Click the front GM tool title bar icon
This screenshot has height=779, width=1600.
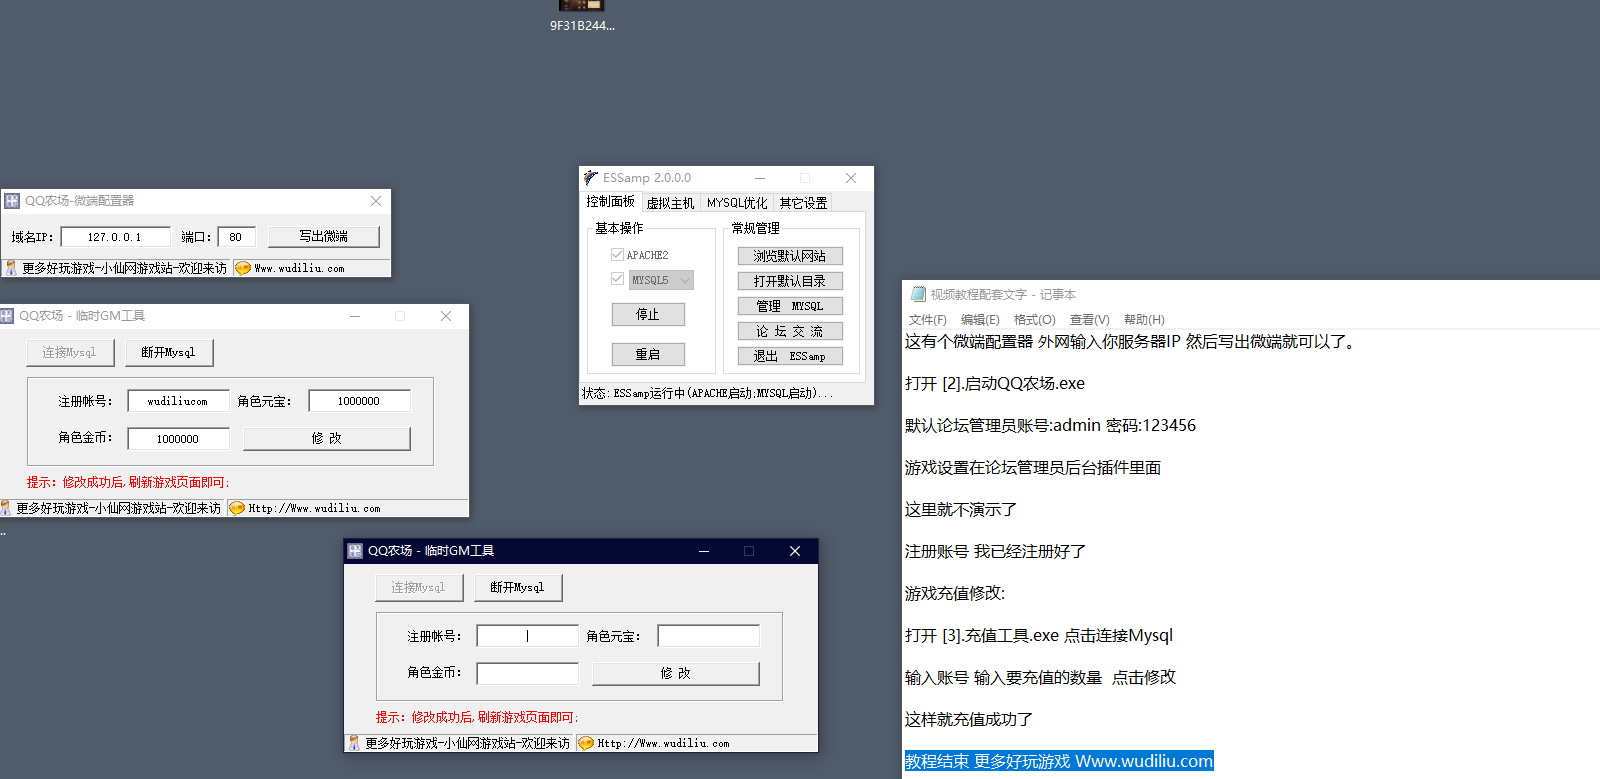point(355,551)
